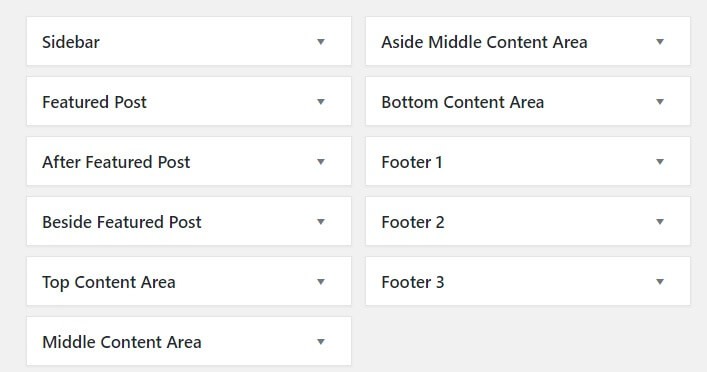Expand the Middle Content Area arrow
The width and height of the screenshot is (707, 372).
pos(321,342)
